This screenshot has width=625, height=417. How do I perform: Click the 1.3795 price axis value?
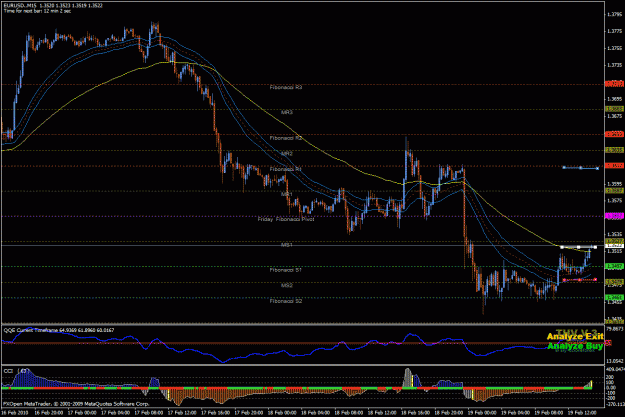tap(614, 14)
